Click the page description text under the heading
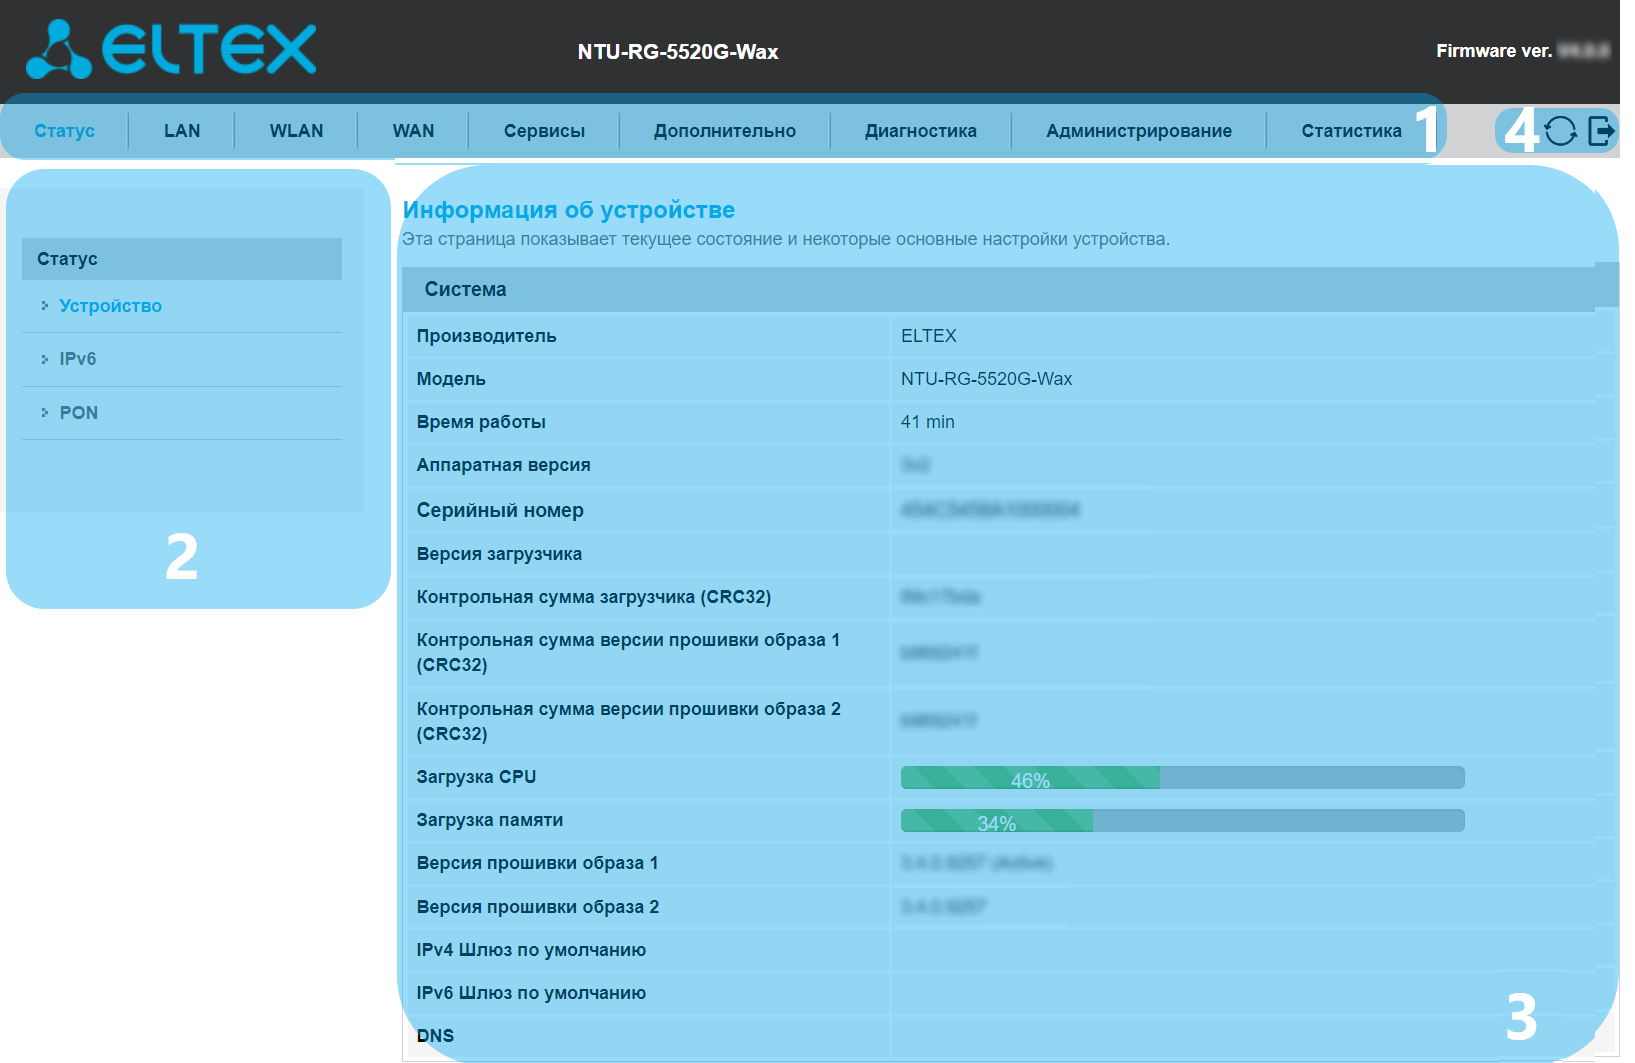This screenshot has height=1063, width=1635. 786,239
